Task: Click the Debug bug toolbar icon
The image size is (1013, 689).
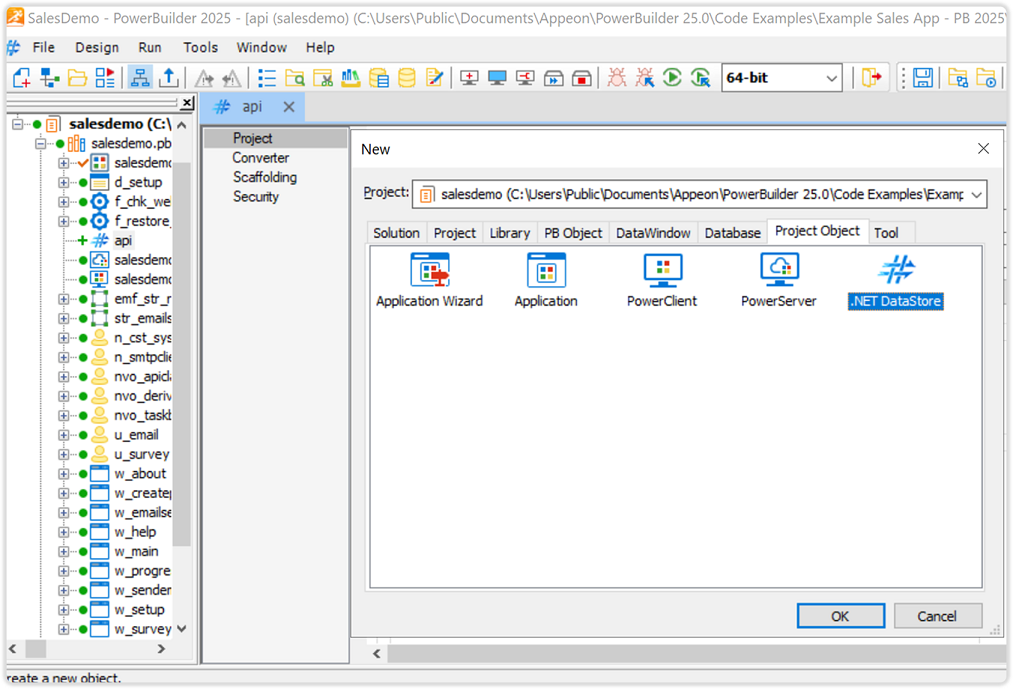Action: click(x=616, y=78)
